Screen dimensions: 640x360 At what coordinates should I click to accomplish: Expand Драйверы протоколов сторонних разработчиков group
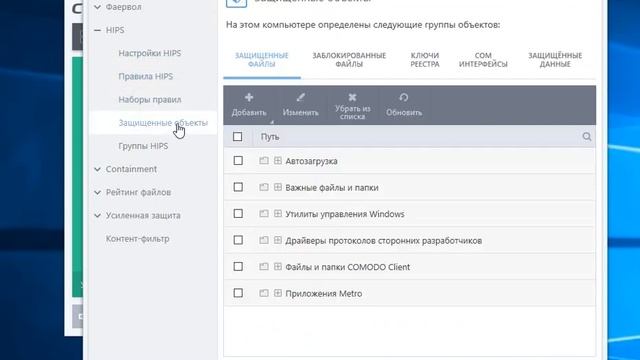(278, 240)
